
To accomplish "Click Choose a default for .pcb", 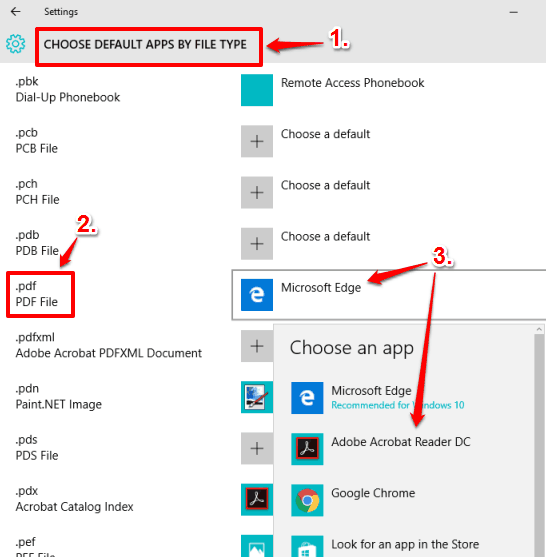I will [325, 134].
